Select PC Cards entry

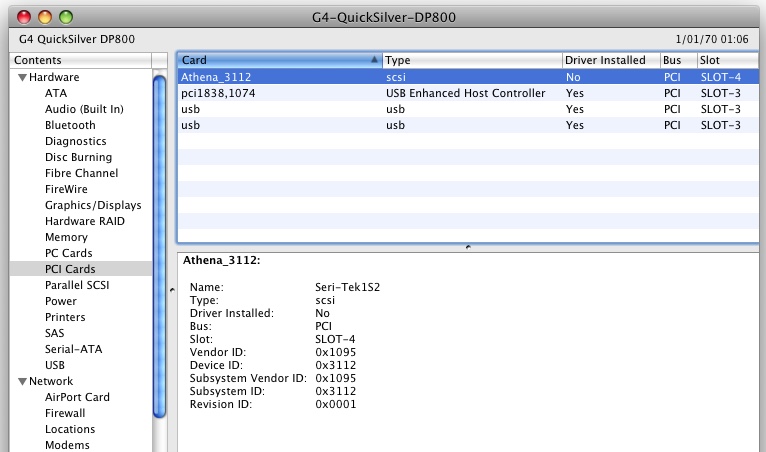tap(68, 253)
